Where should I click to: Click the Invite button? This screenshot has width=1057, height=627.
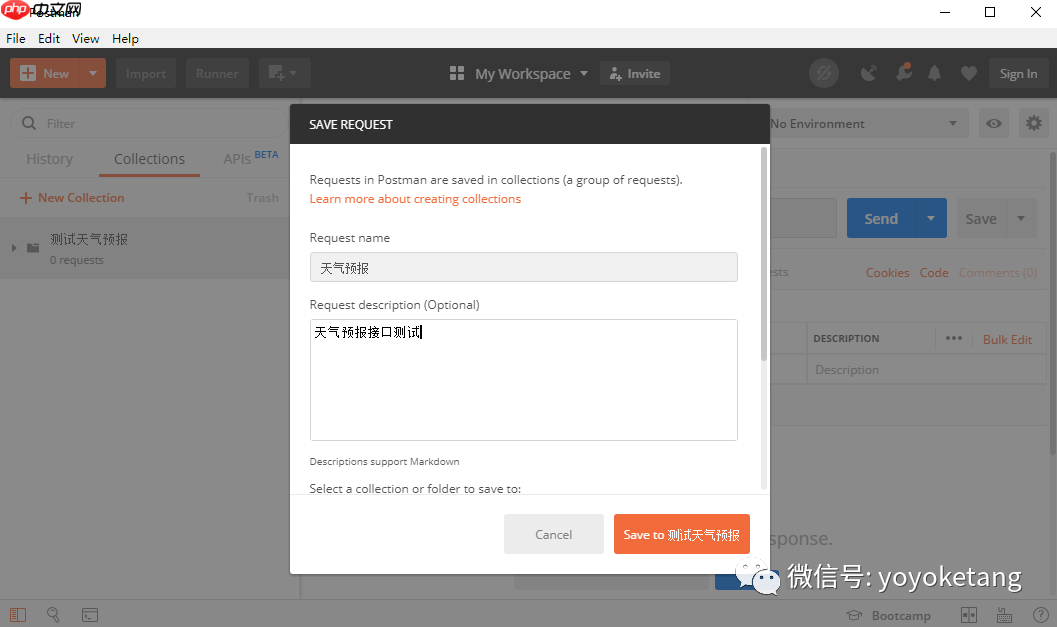[x=635, y=73]
